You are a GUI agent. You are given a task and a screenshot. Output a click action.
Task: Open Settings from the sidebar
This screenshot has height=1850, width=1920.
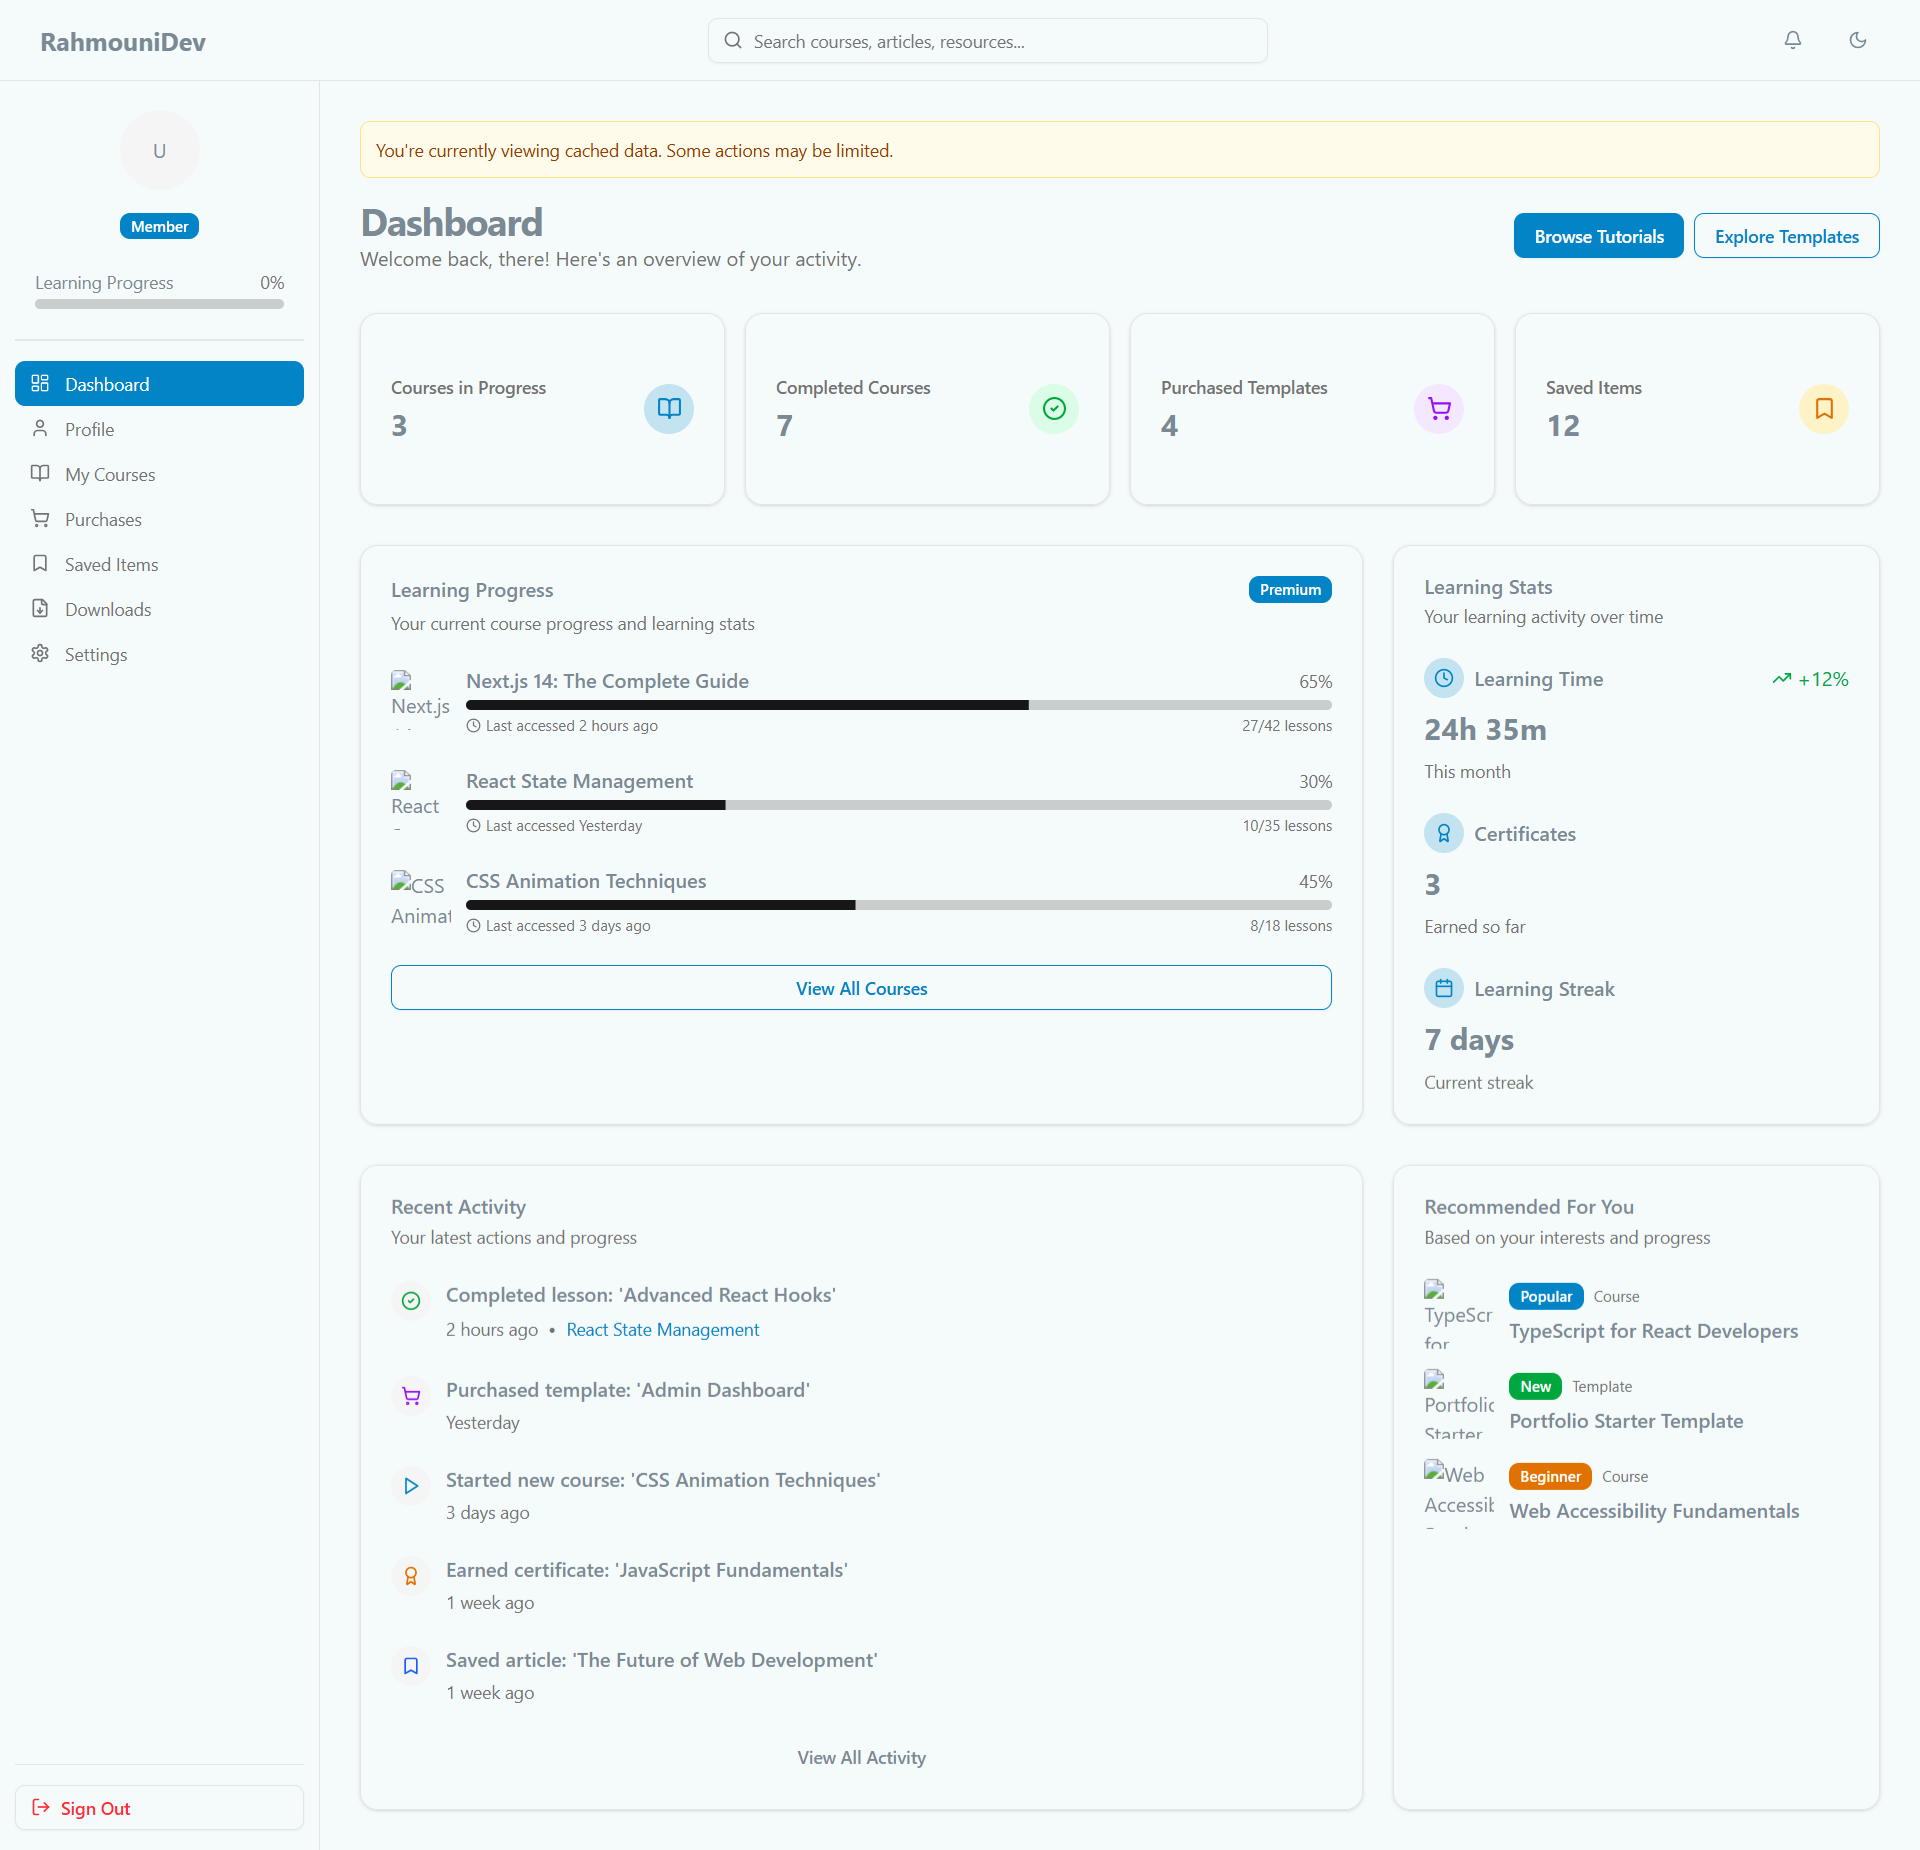point(96,654)
